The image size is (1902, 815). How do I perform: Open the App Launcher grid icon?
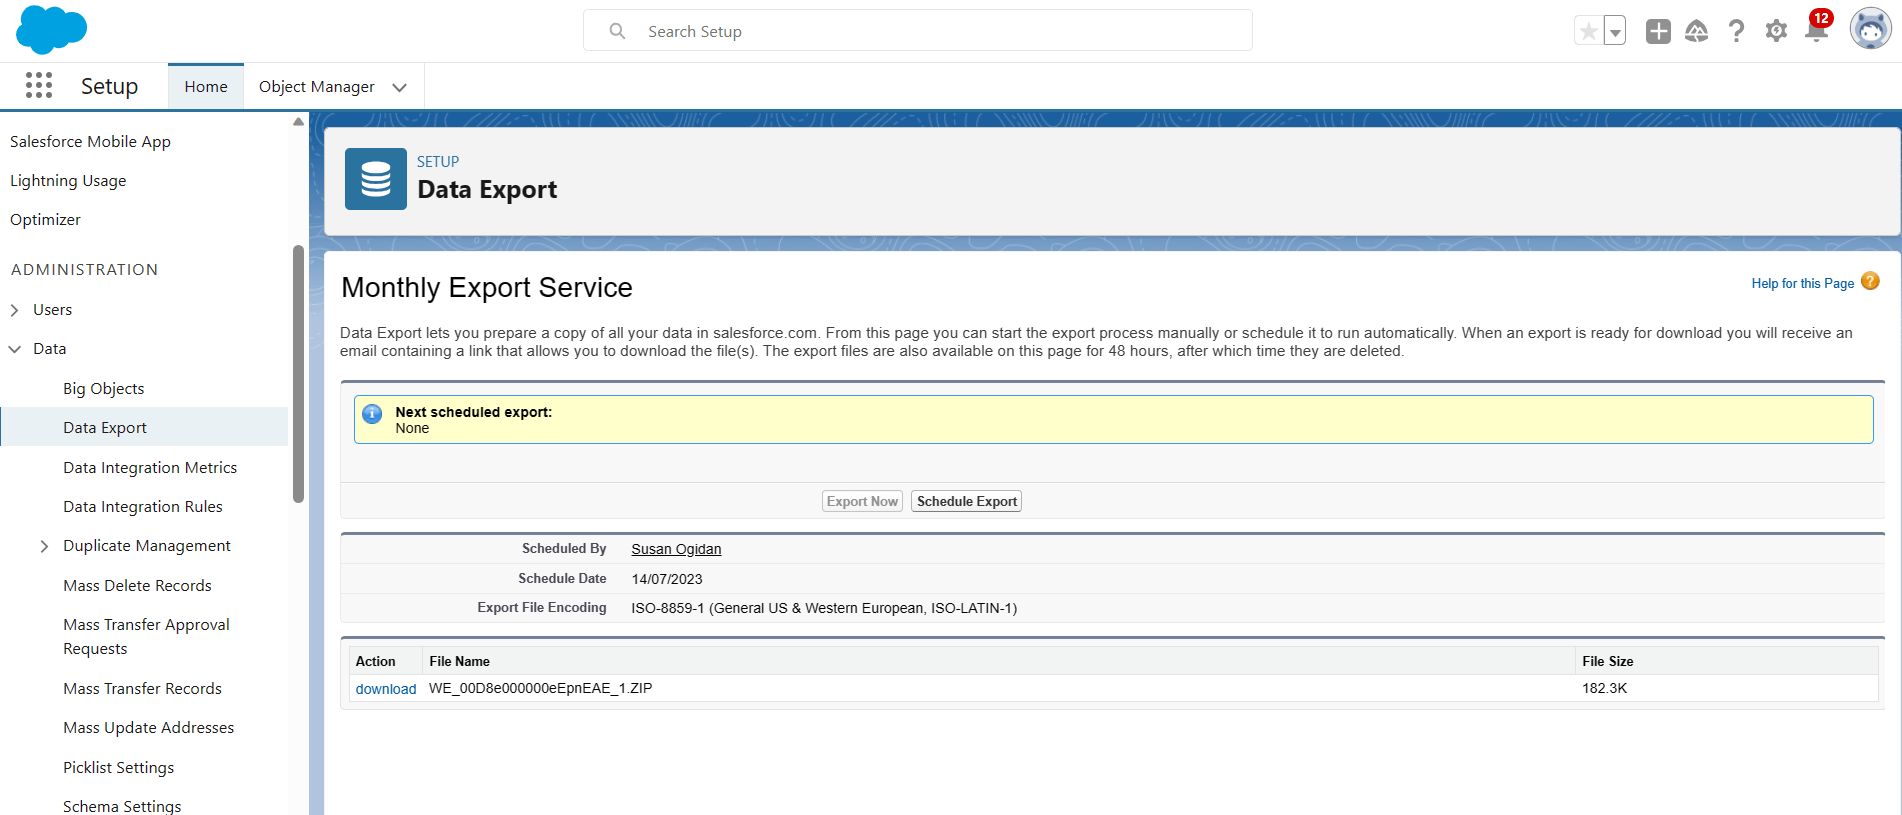tap(39, 86)
